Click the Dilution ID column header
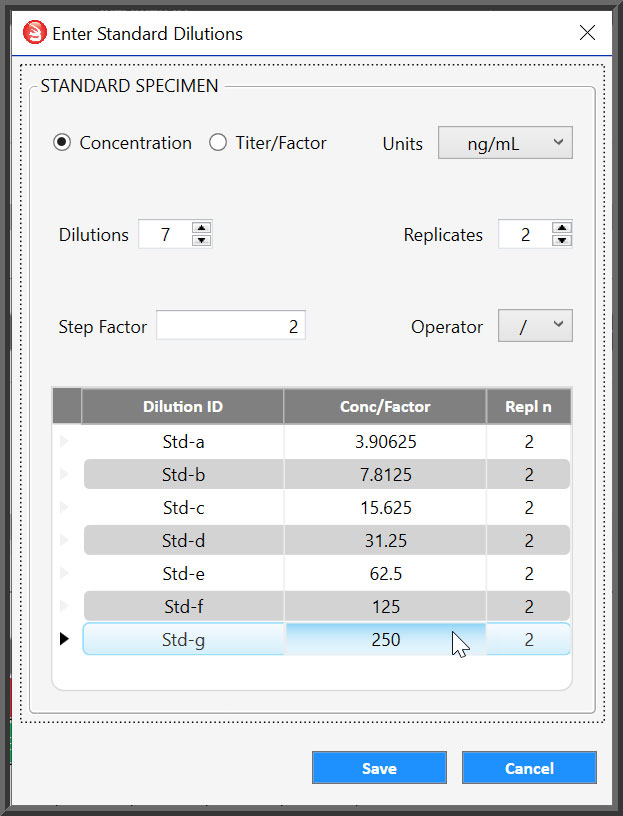This screenshot has width=623, height=816. click(183, 406)
